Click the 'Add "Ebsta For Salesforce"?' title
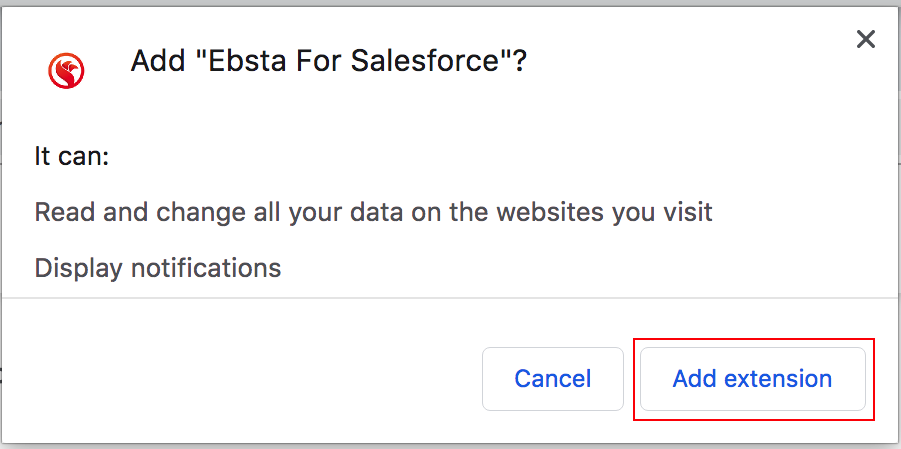This screenshot has height=449, width=901. 329,62
